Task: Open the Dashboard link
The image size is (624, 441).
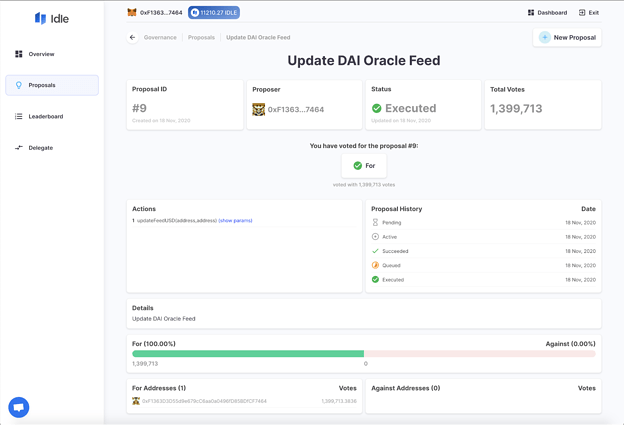Action: (x=548, y=13)
